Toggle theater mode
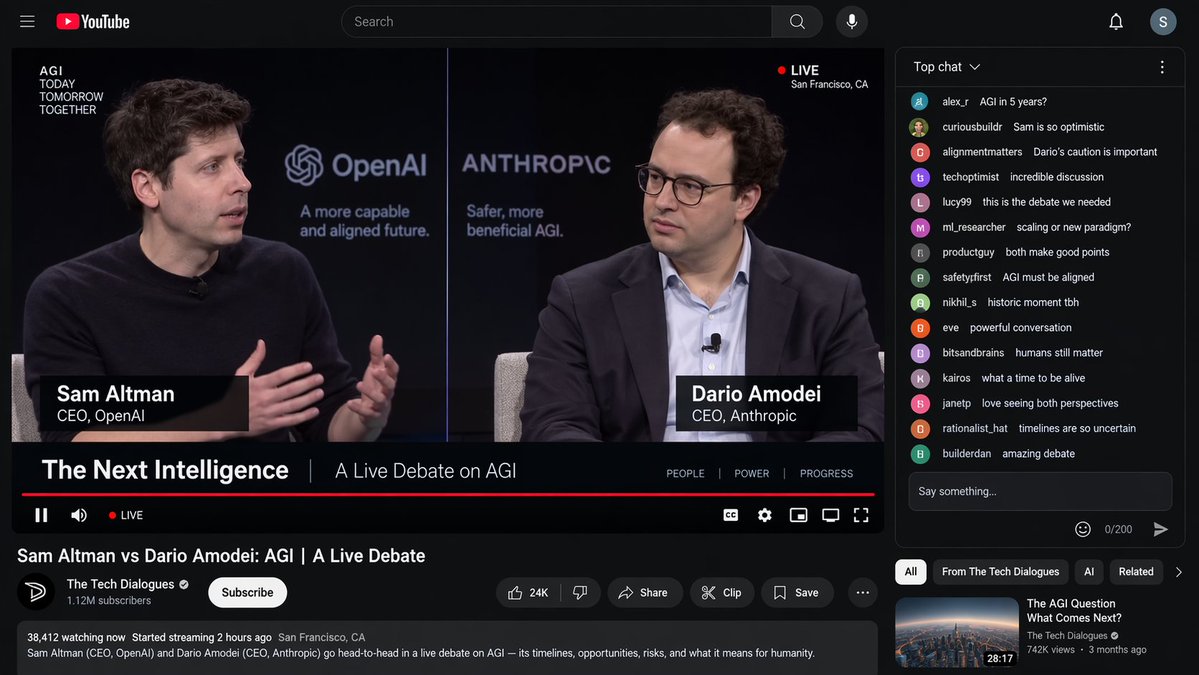This screenshot has height=675, width=1199. pos(830,515)
